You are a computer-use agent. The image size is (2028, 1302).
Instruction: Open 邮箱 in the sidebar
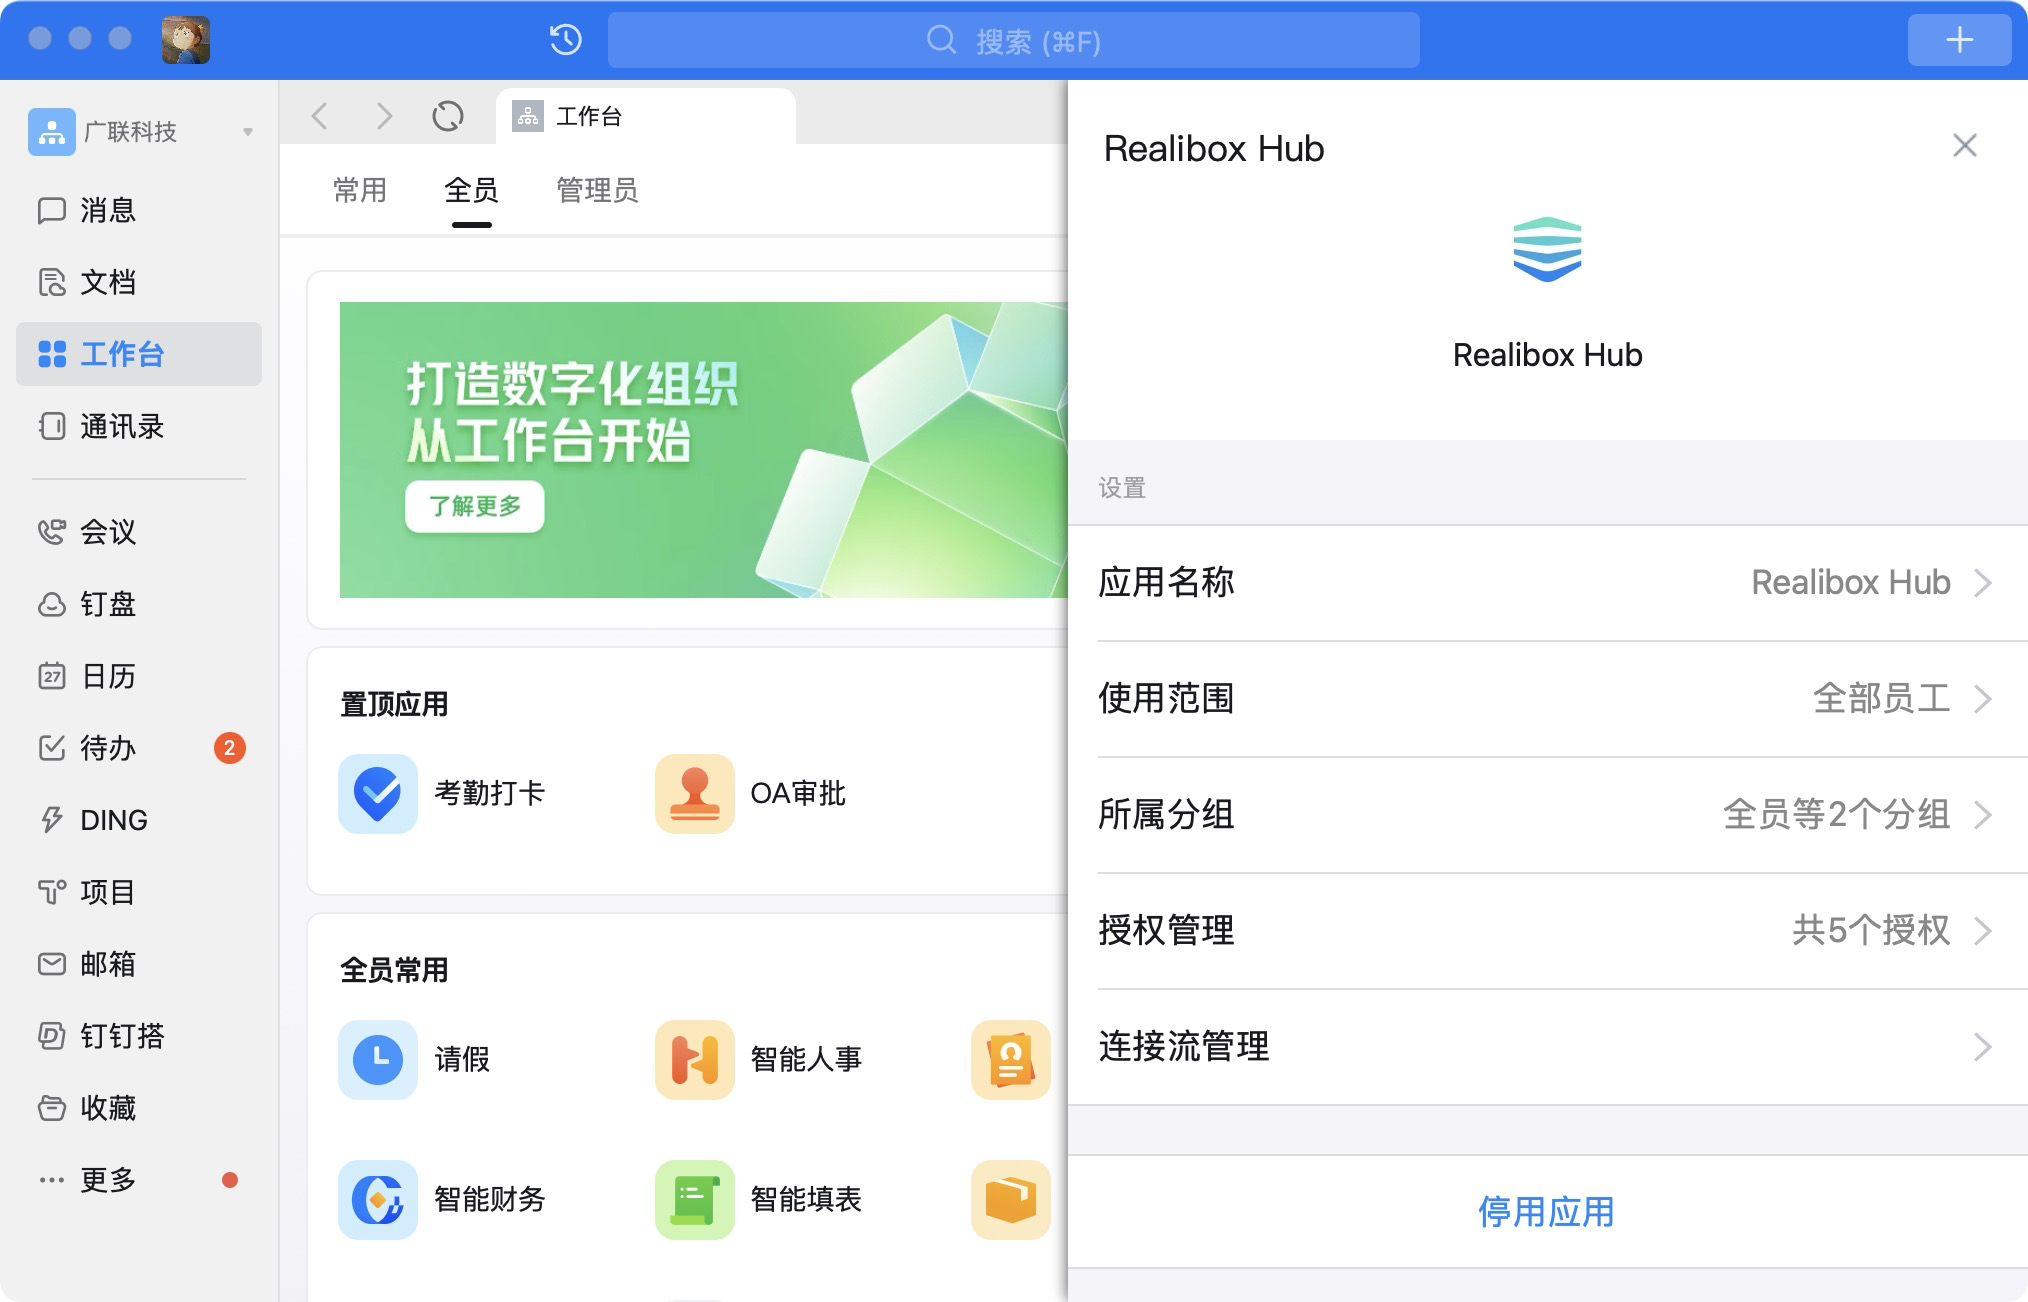[138, 964]
